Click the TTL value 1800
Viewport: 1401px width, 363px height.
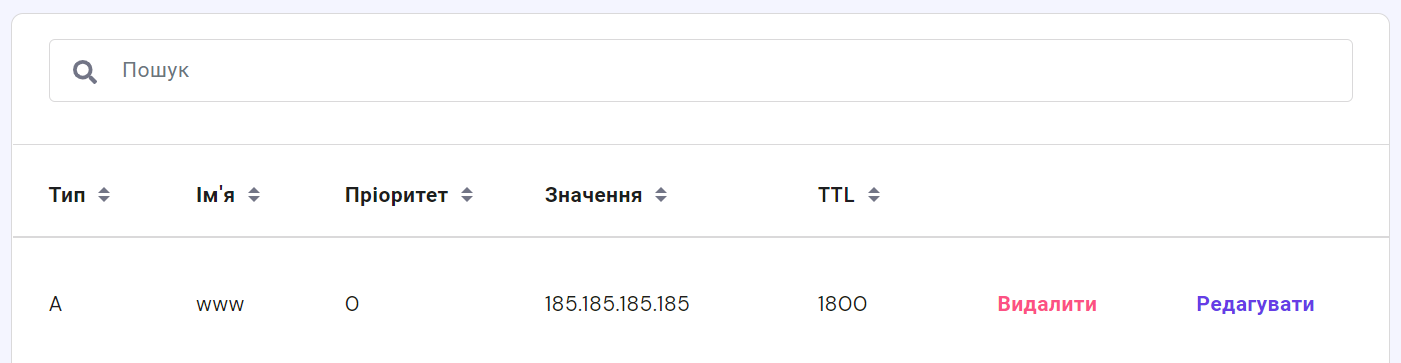(x=842, y=304)
